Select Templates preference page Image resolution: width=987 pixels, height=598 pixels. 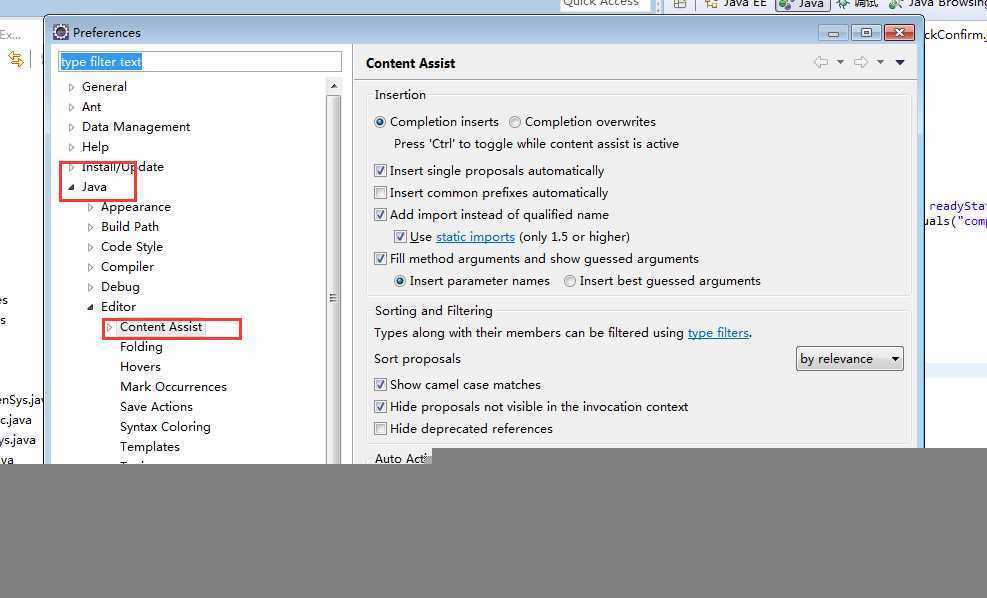(150, 447)
